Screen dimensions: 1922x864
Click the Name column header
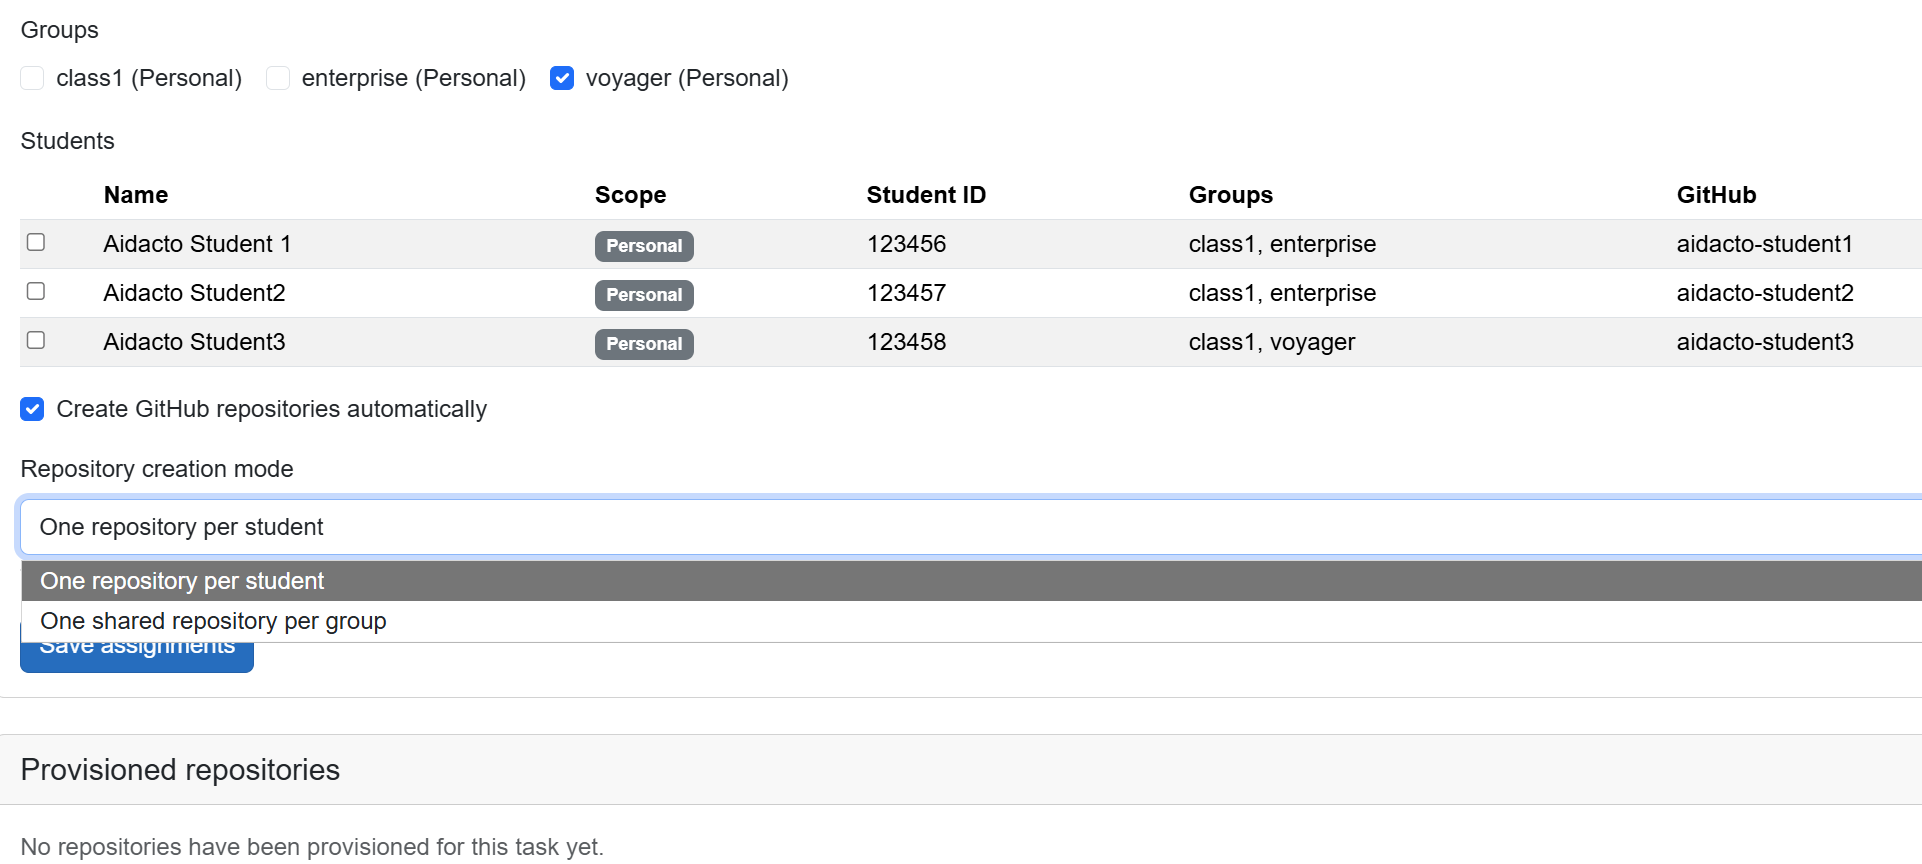136,195
